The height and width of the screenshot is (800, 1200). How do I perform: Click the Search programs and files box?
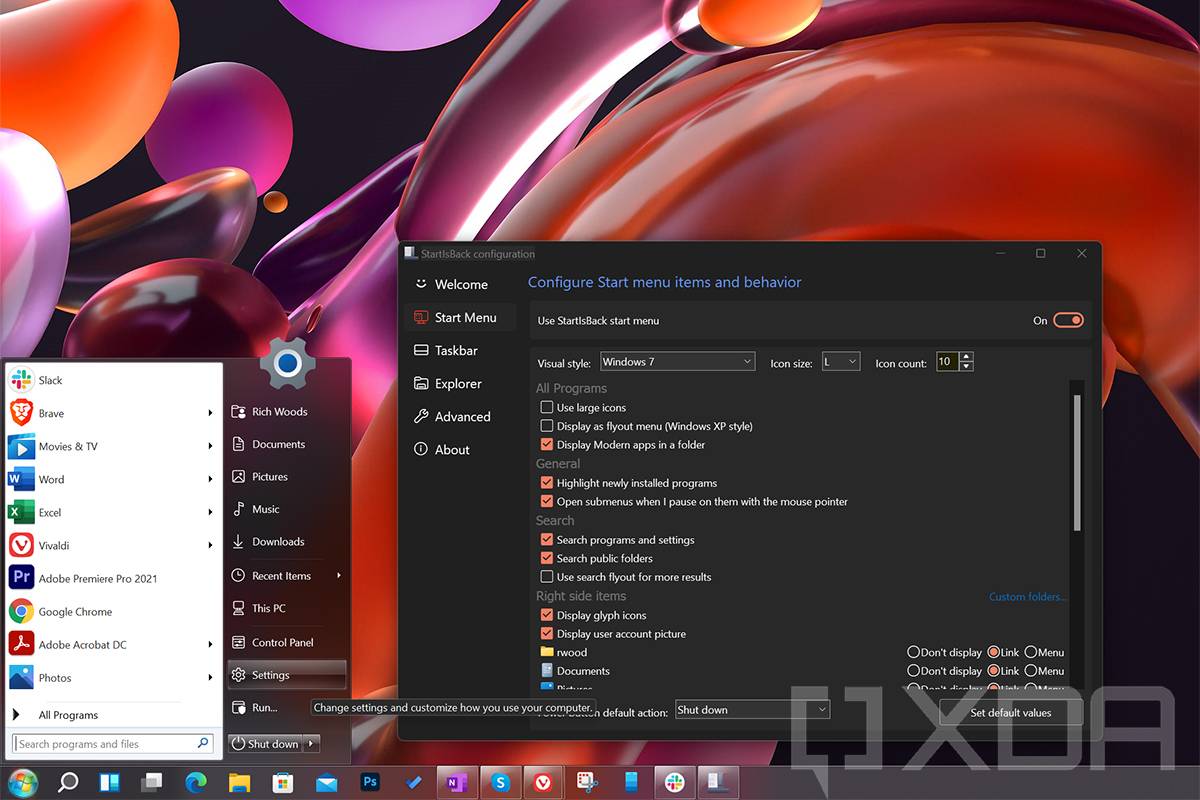pos(105,744)
